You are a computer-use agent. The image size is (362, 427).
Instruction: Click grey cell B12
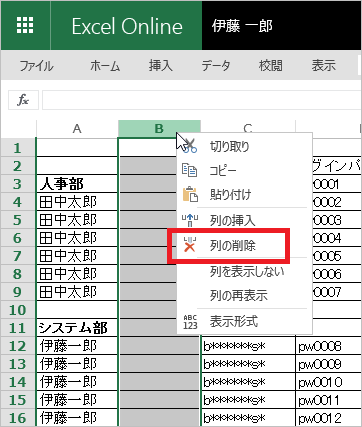click(x=160, y=346)
